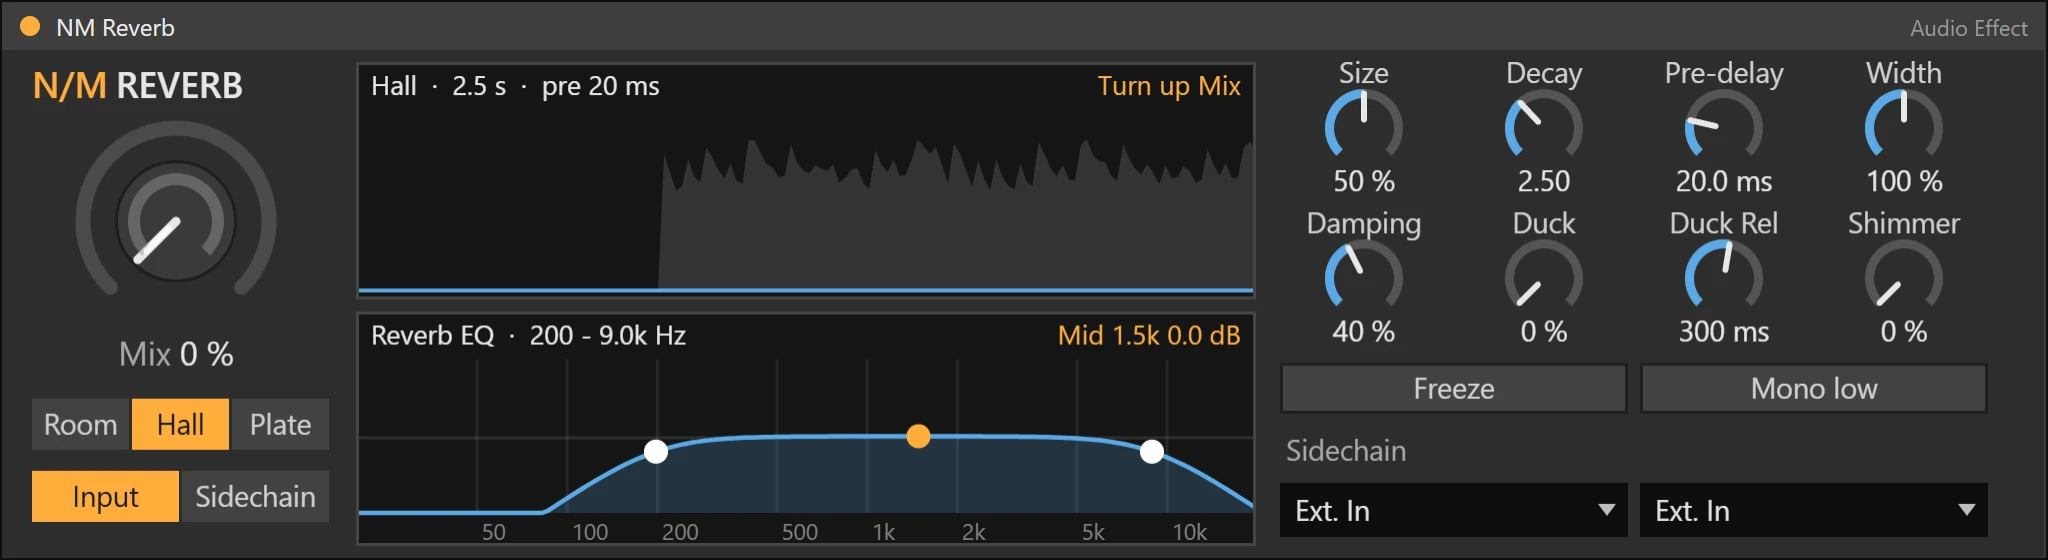Select the Plate reverb type
The image size is (2048, 560).
point(280,424)
